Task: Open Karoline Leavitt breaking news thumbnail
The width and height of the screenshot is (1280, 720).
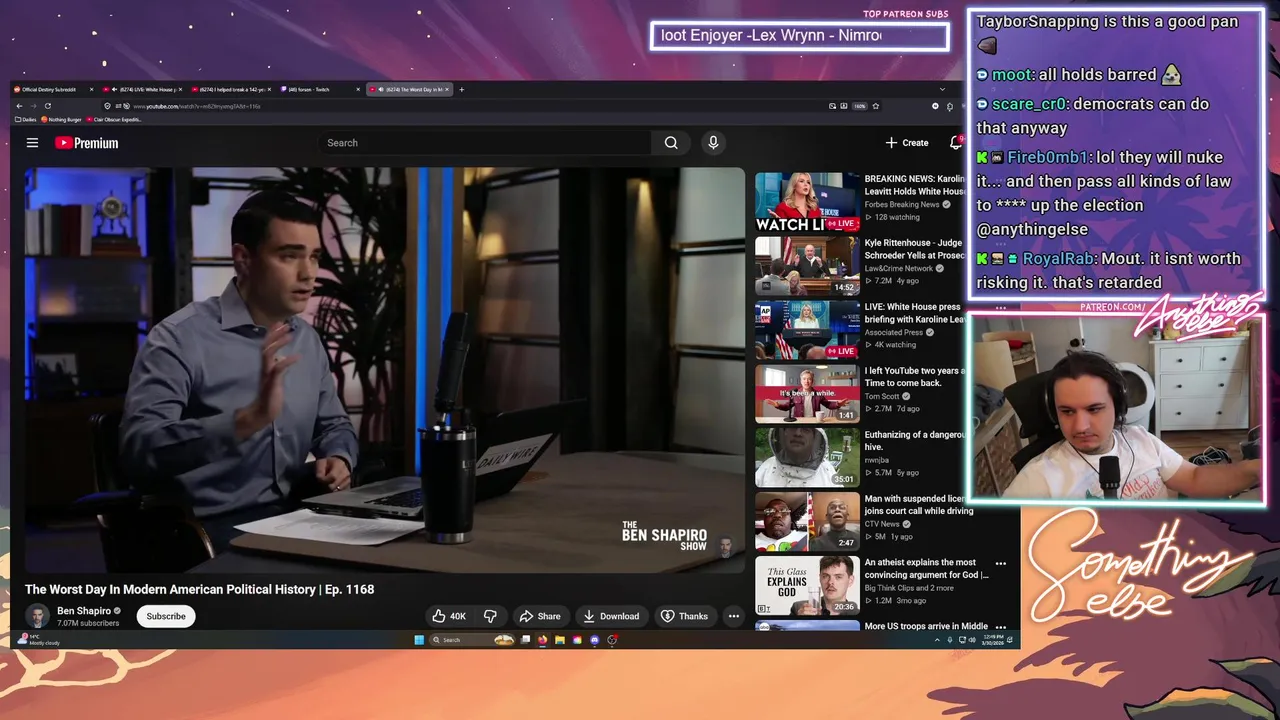Action: 807,202
